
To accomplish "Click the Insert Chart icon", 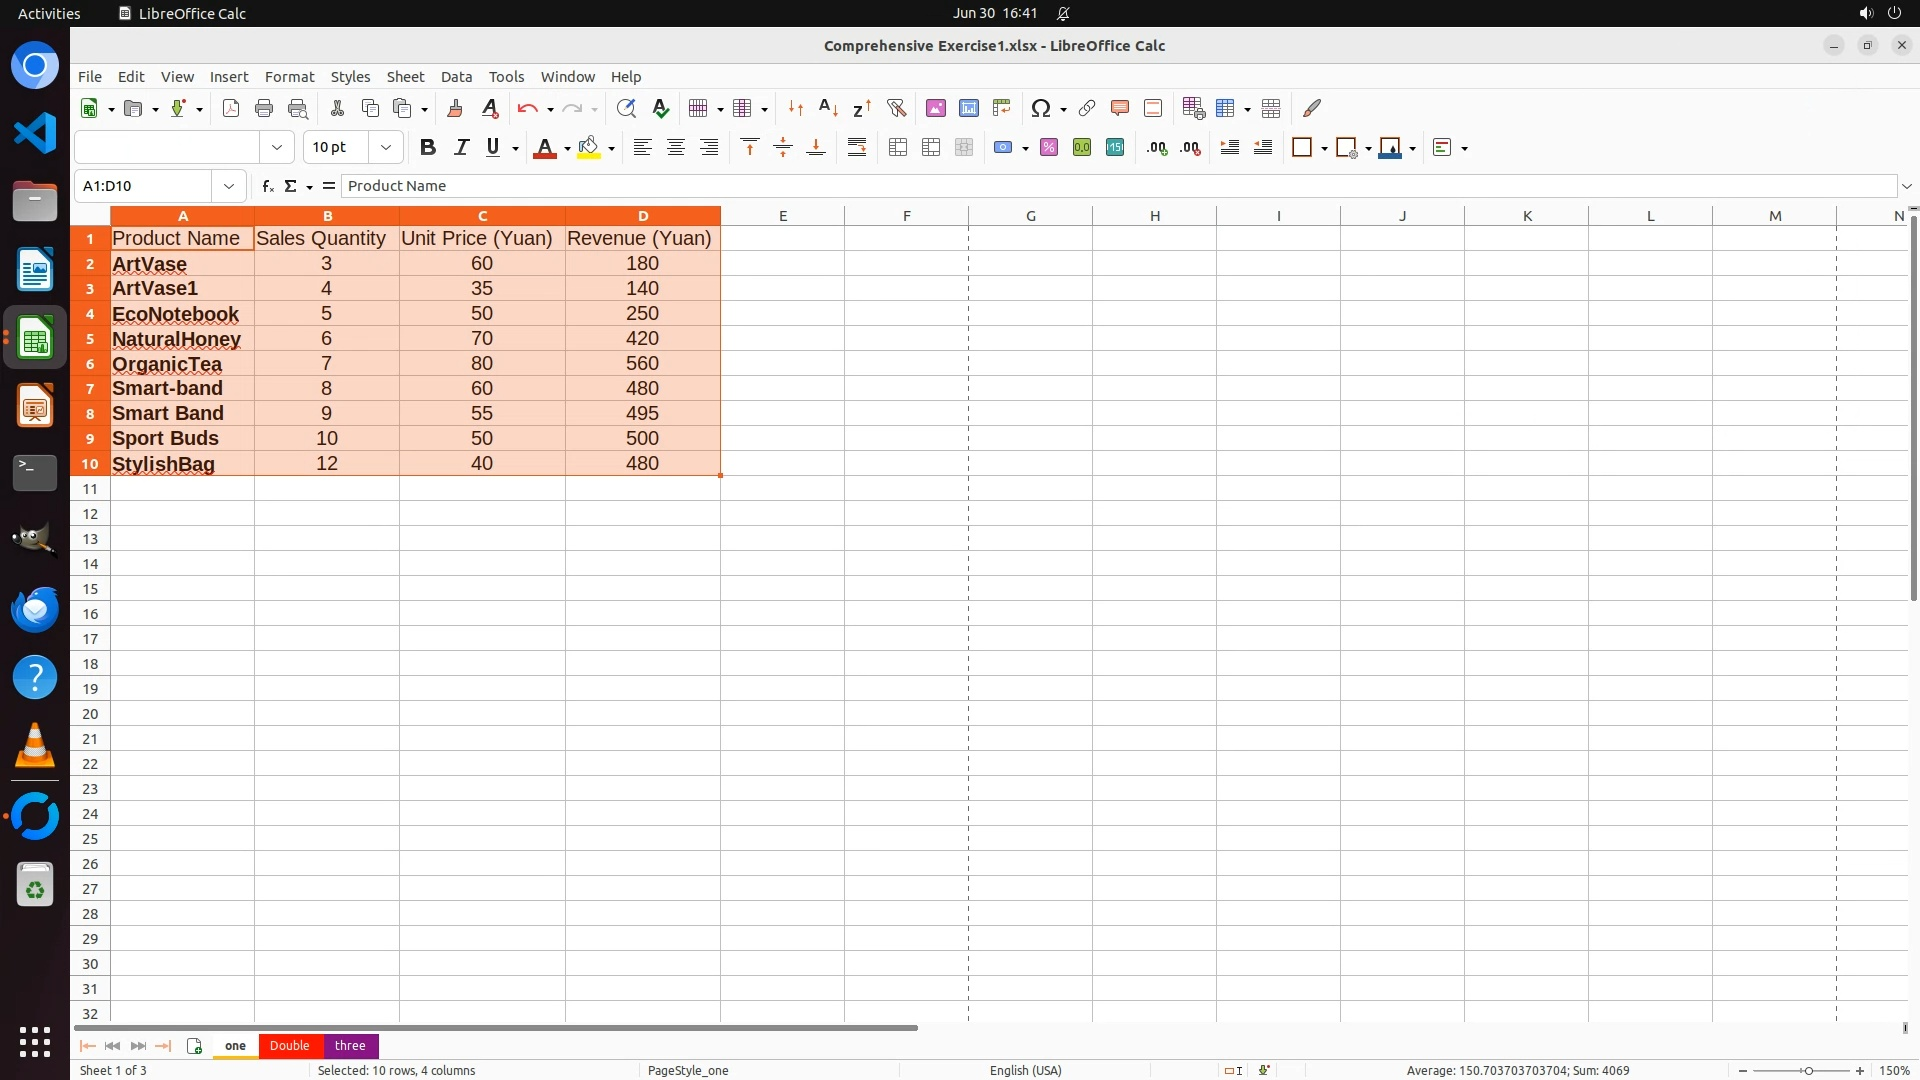I will click(x=968, y=108).
